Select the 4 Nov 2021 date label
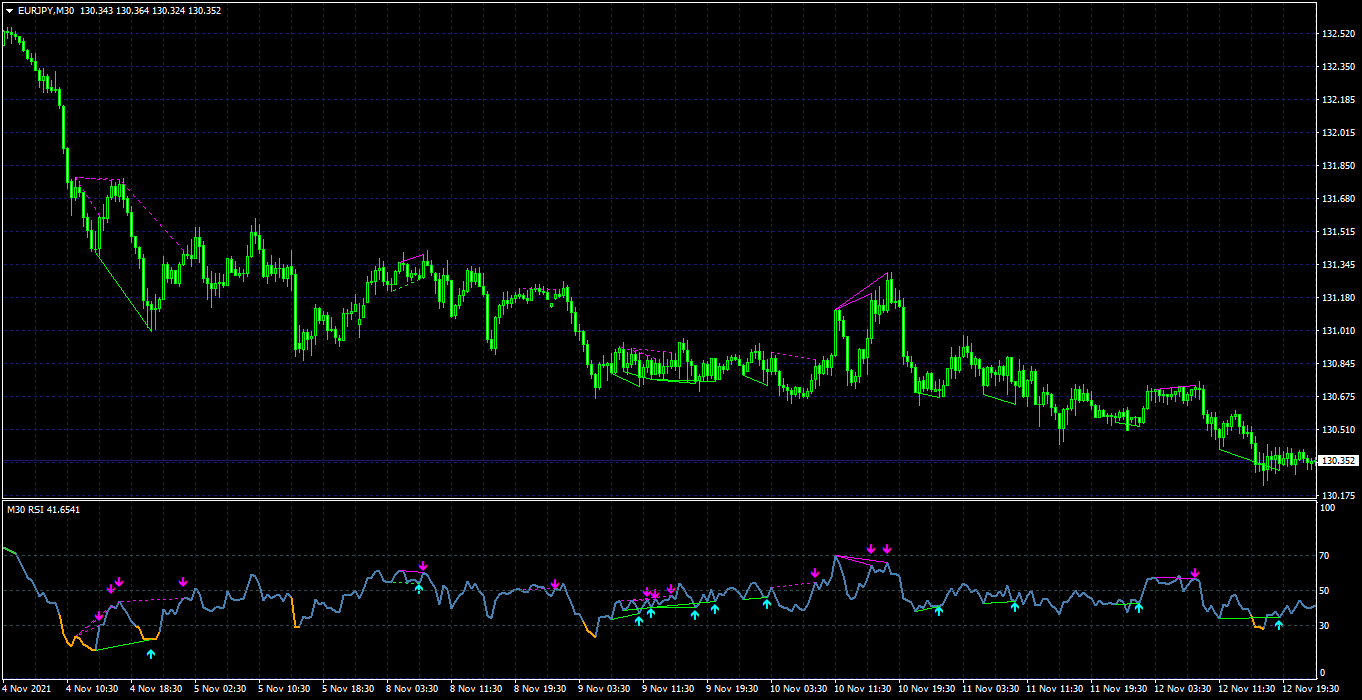The image size is (1362, 700). point(27,688)
